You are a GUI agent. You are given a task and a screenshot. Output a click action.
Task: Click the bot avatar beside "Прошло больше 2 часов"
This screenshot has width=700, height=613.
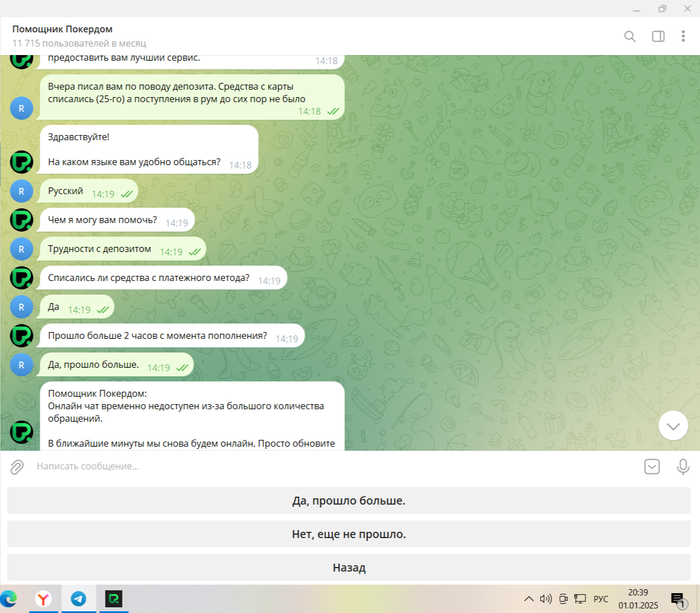(21, 336)
